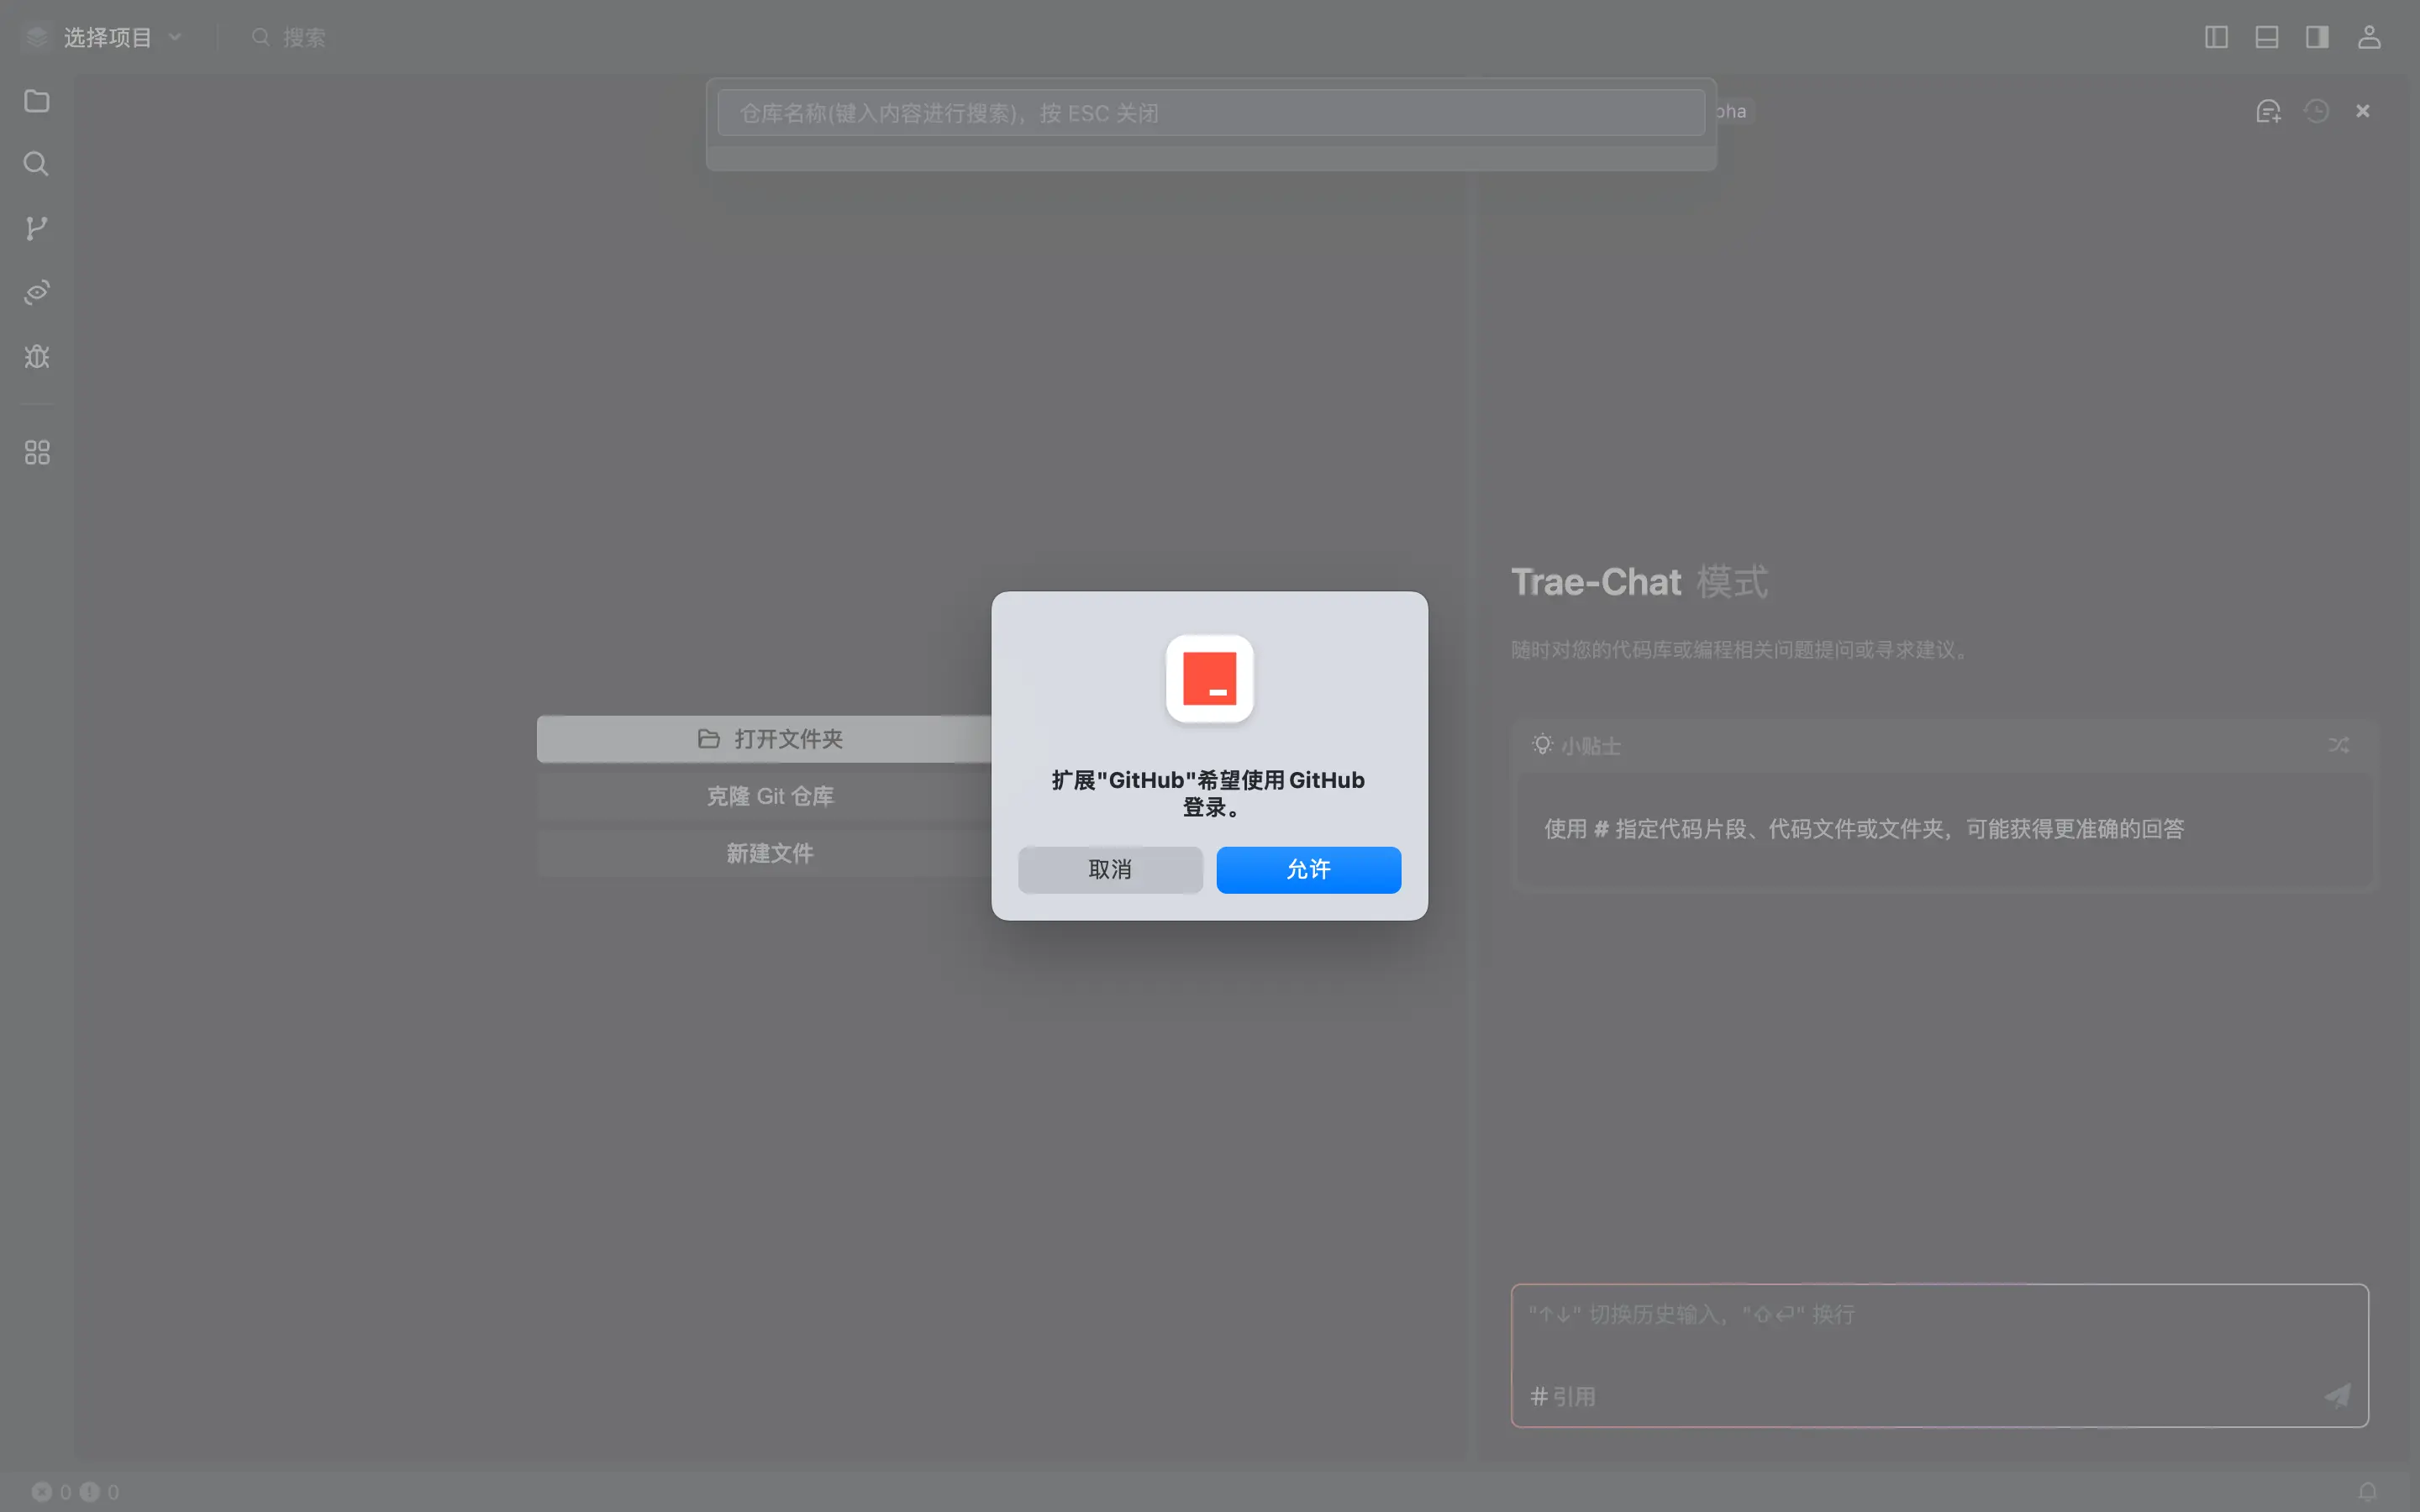Click the #引用 reference button
The image size is (2420, 1512).
[1563, 1396]
